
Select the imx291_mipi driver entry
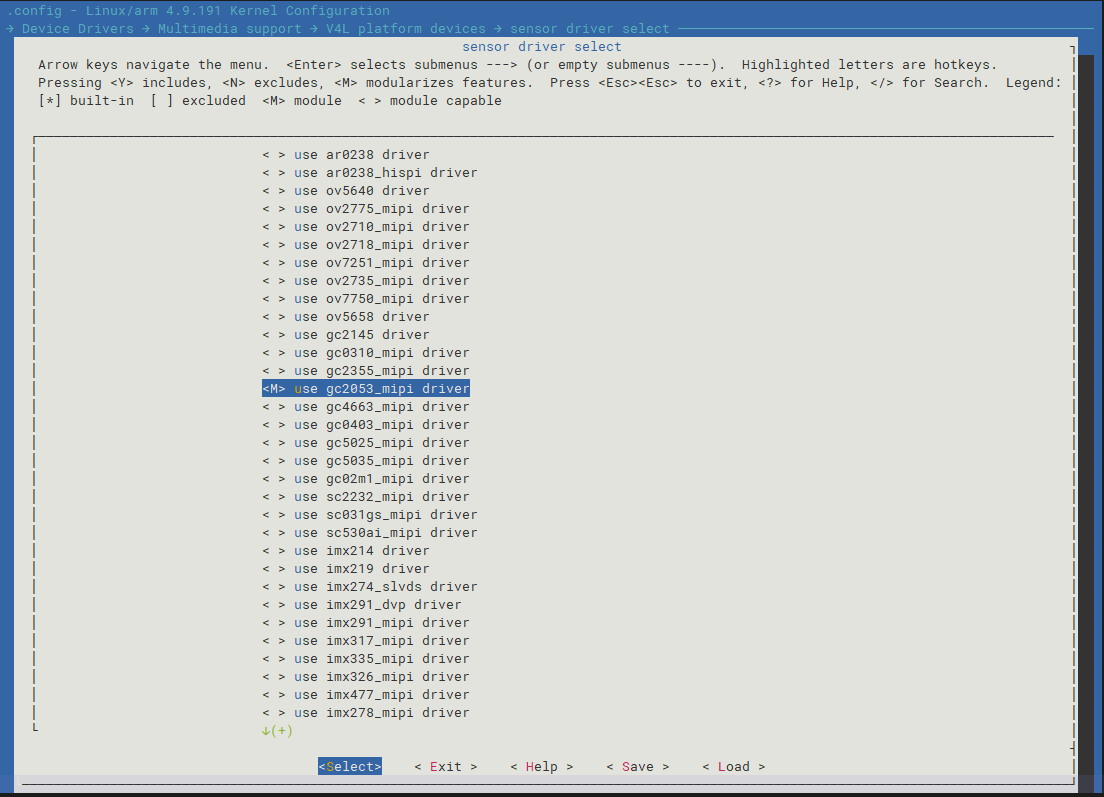point(365,622)
